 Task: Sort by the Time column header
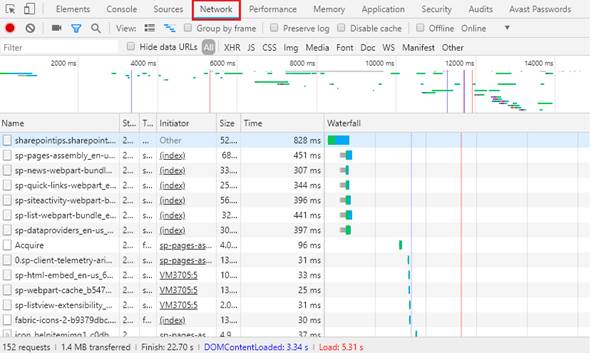tap(282, 123)
